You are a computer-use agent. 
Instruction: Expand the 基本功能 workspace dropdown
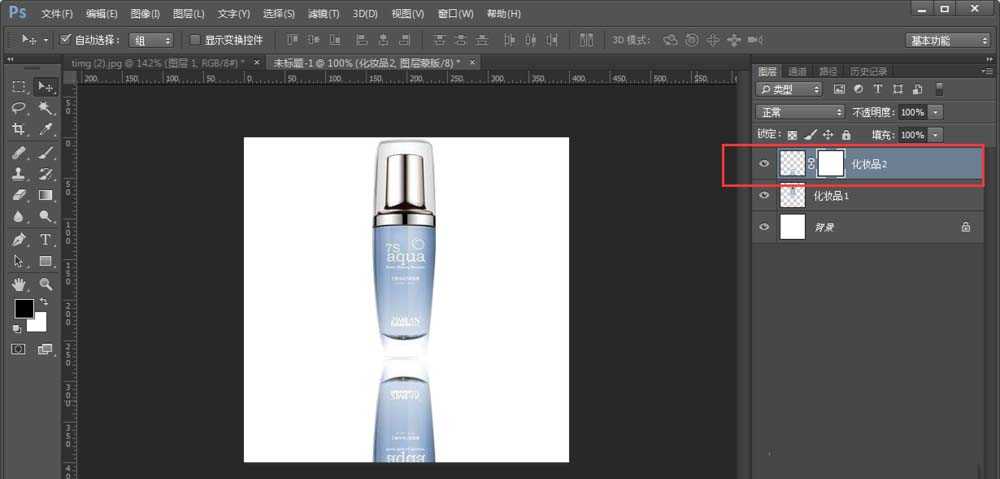click(x=947, y=40)
